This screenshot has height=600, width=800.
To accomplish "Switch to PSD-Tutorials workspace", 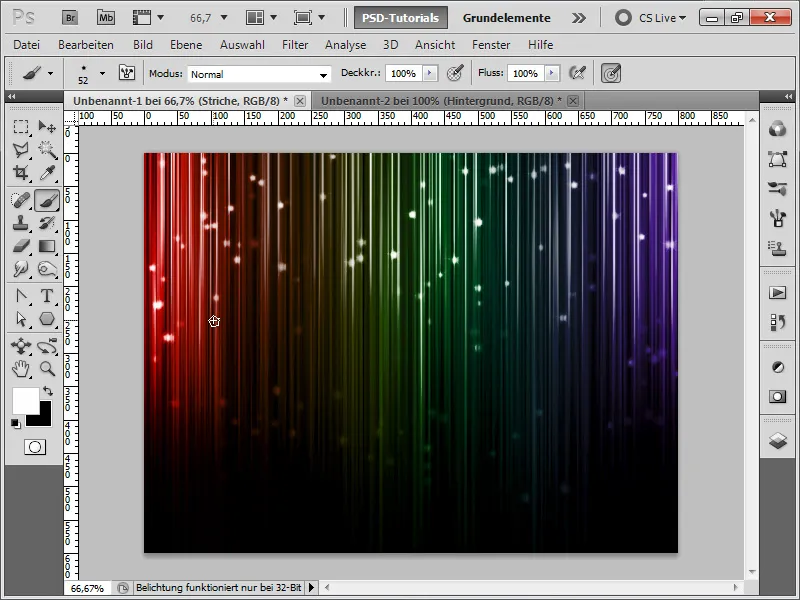I will [401, 18].
